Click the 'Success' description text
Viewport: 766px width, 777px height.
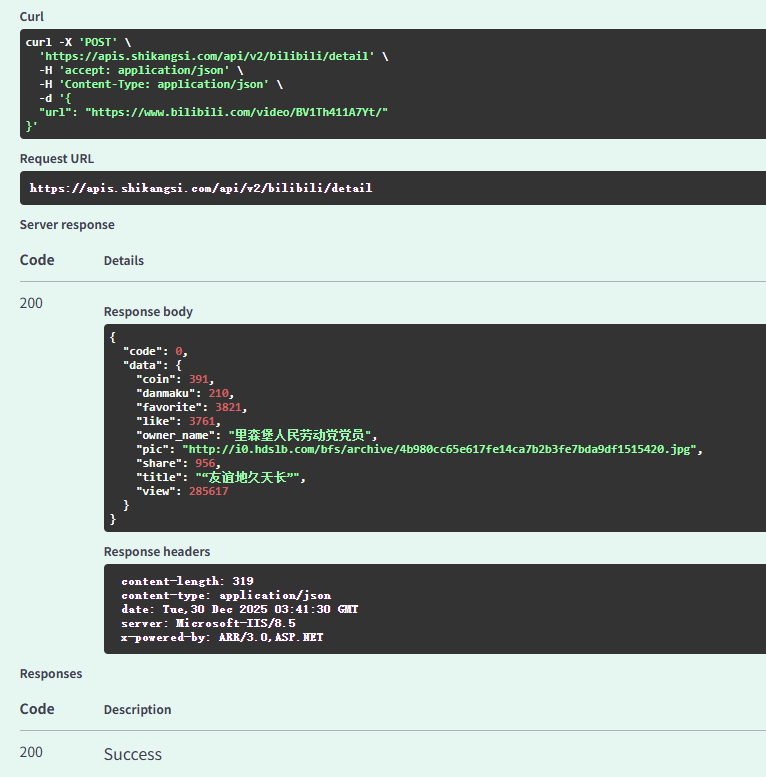pos(133,754)
